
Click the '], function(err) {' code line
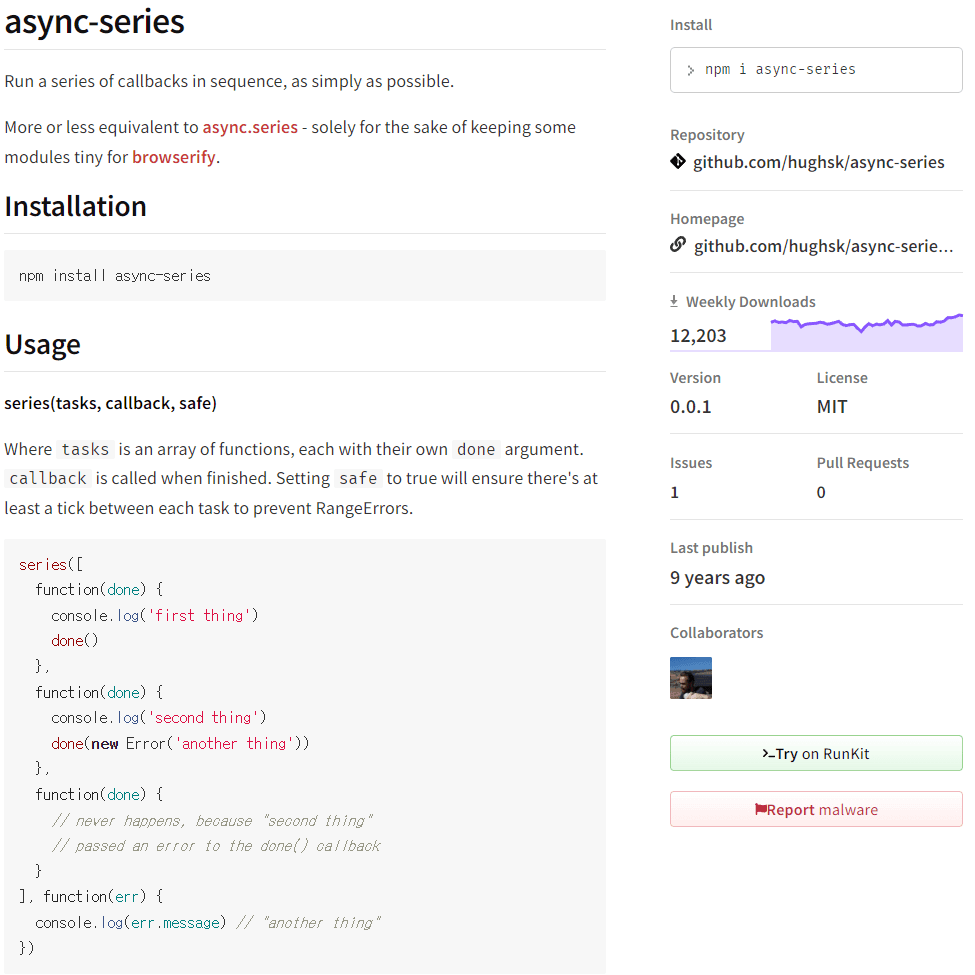coord(91,897)
